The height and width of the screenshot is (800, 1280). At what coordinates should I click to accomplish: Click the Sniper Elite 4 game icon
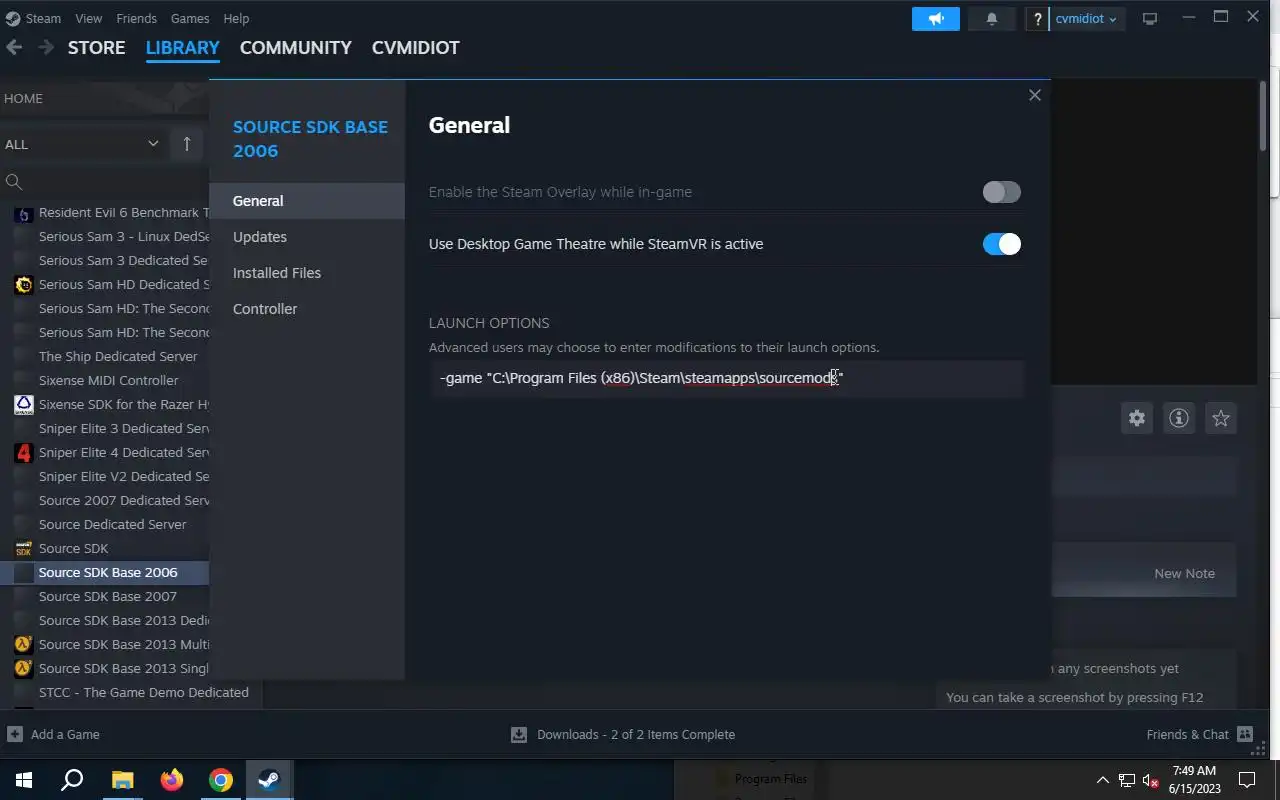[x=23, y=452]
